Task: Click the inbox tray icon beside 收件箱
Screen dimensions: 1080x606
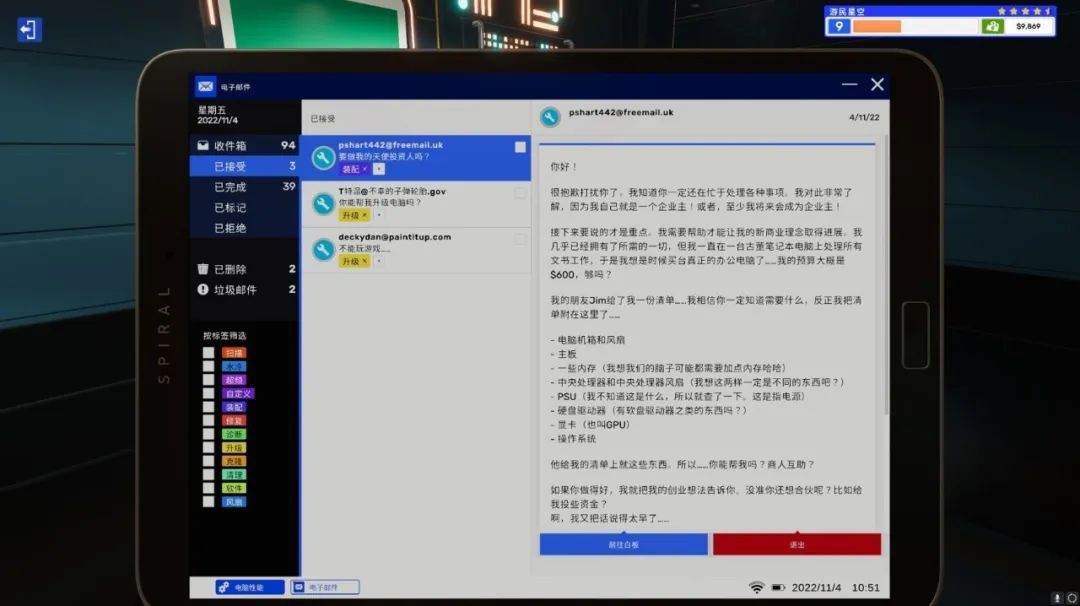Action: (x=202, y=145)
